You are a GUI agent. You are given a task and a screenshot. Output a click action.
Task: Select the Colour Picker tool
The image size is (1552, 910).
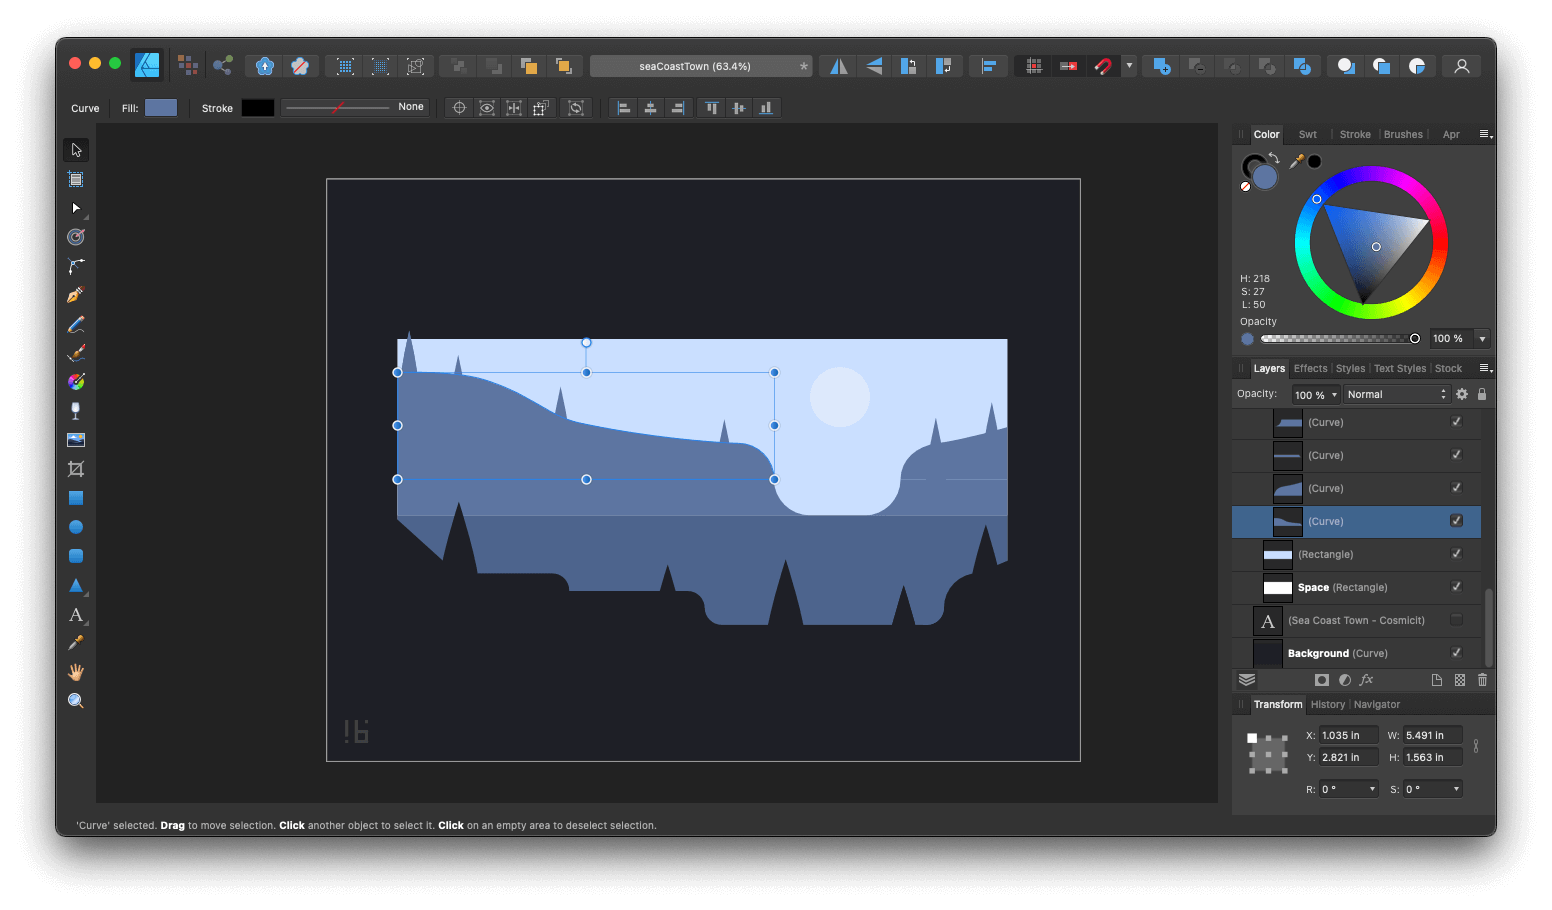click(x=75, y=642)
